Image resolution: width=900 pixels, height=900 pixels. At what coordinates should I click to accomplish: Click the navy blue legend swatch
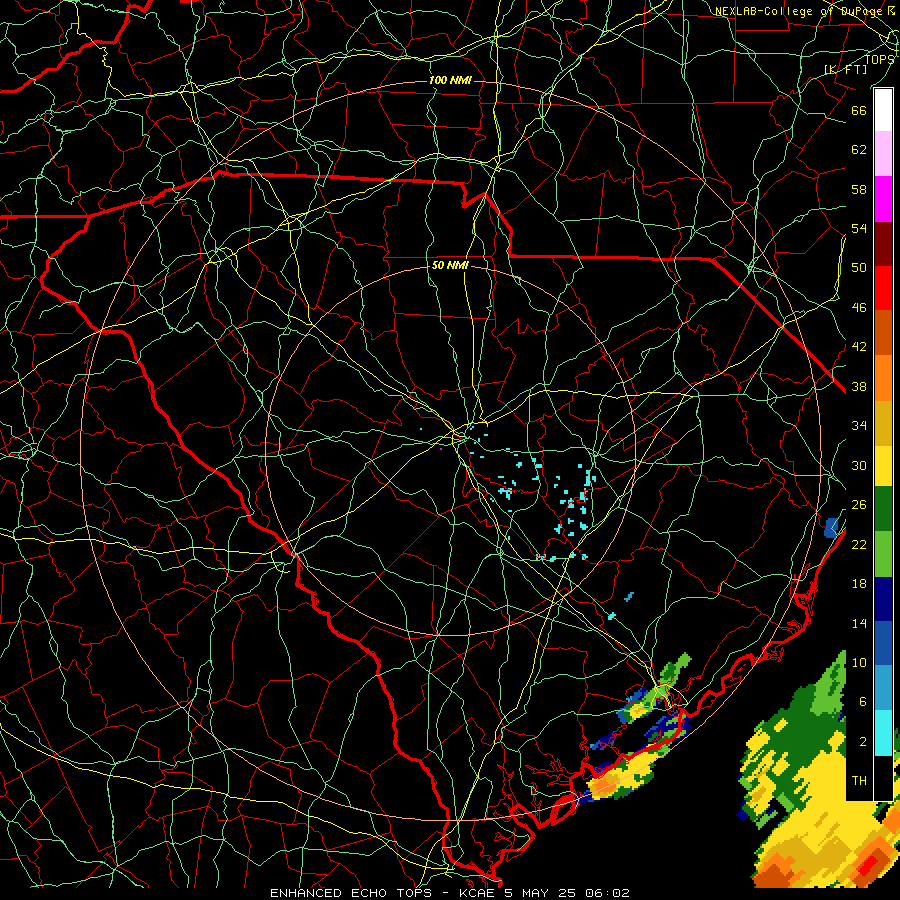[x=883, y=599]
